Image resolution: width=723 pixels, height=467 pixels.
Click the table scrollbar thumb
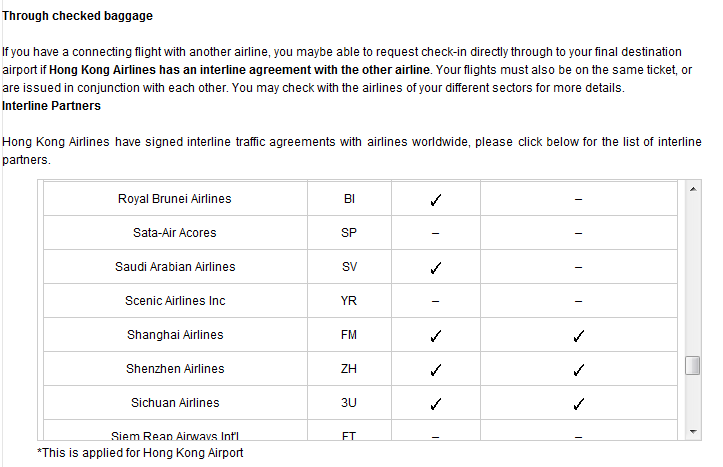pos(693,366)
